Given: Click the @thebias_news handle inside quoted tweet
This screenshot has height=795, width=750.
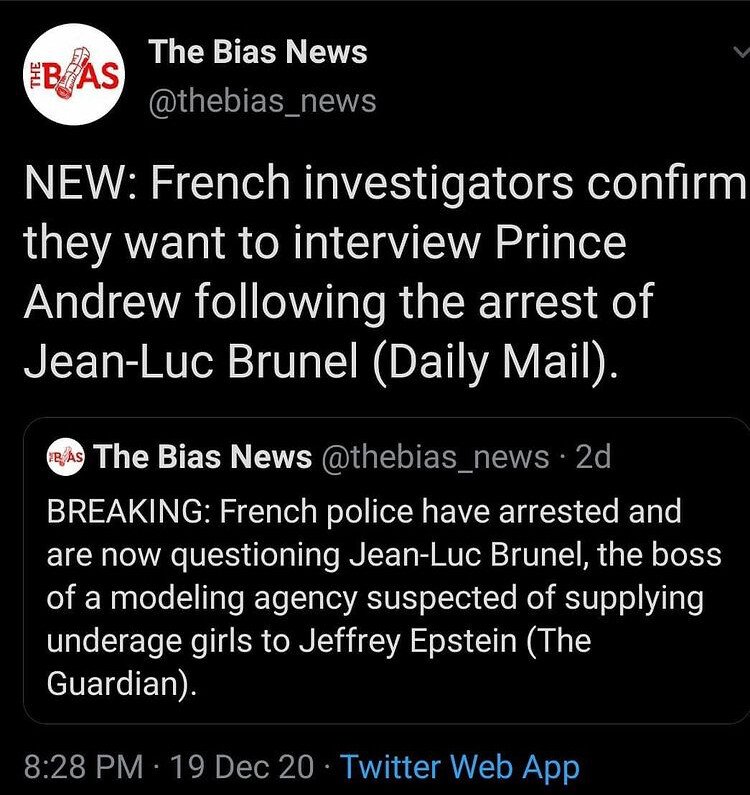Looking at the screenshot, I should 435,458.
